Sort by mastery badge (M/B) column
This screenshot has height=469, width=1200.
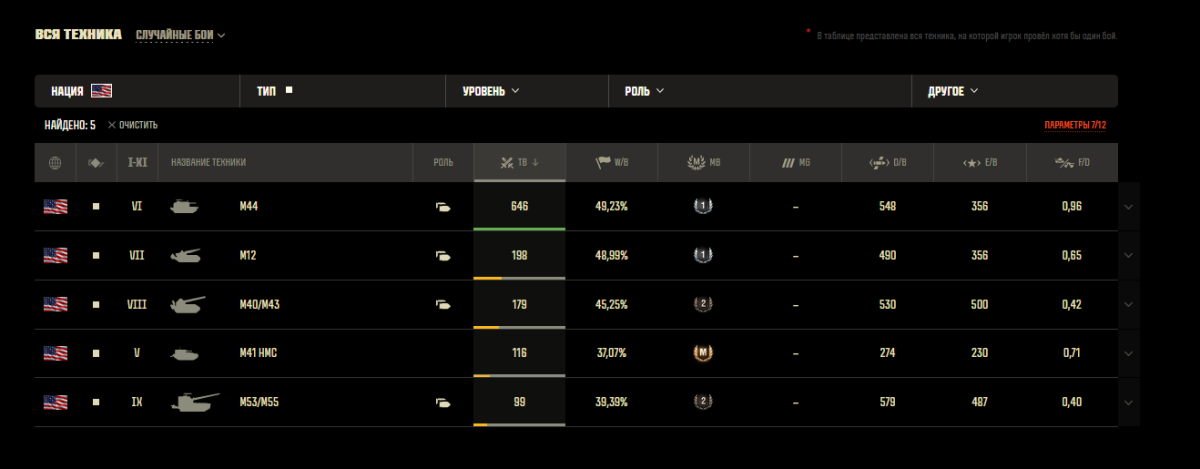703,162
